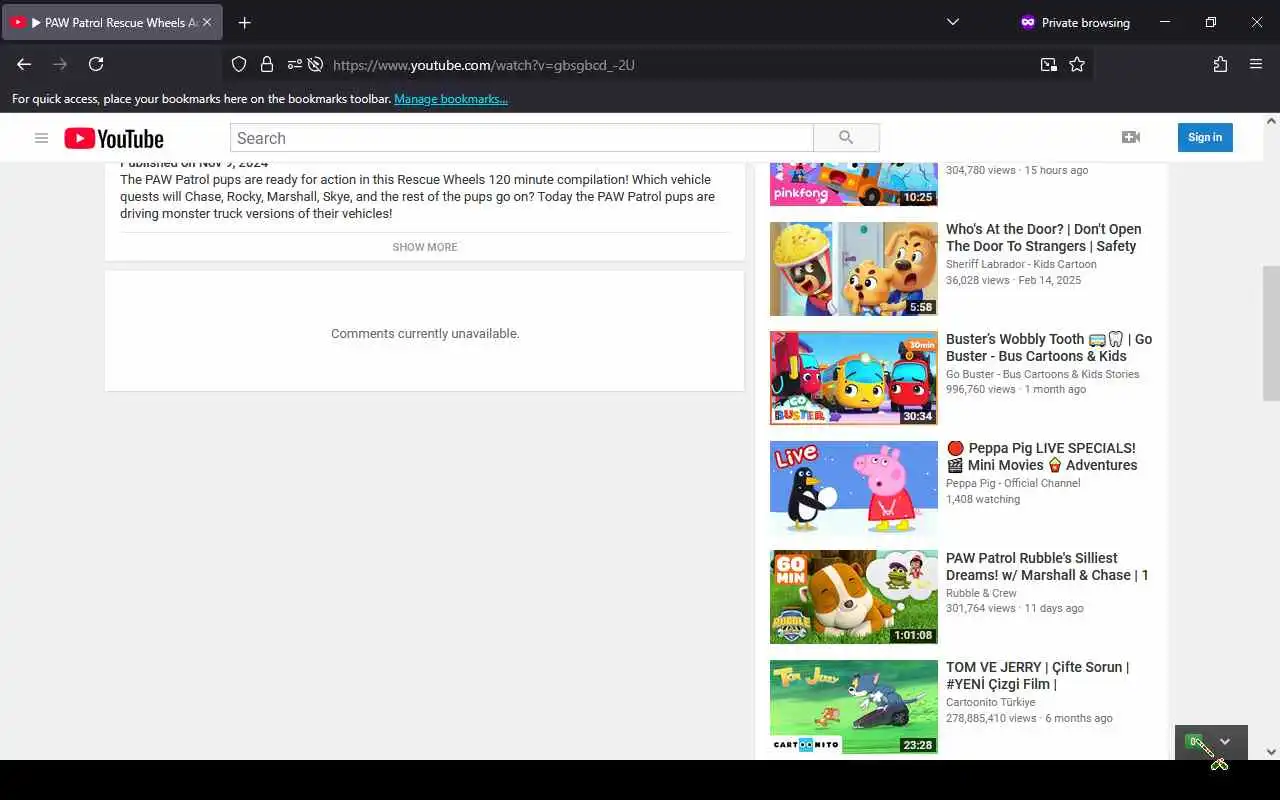Open the YouTube guide hamburger menu
Screen dimensions: 1280x800
[x=41, y=138]
